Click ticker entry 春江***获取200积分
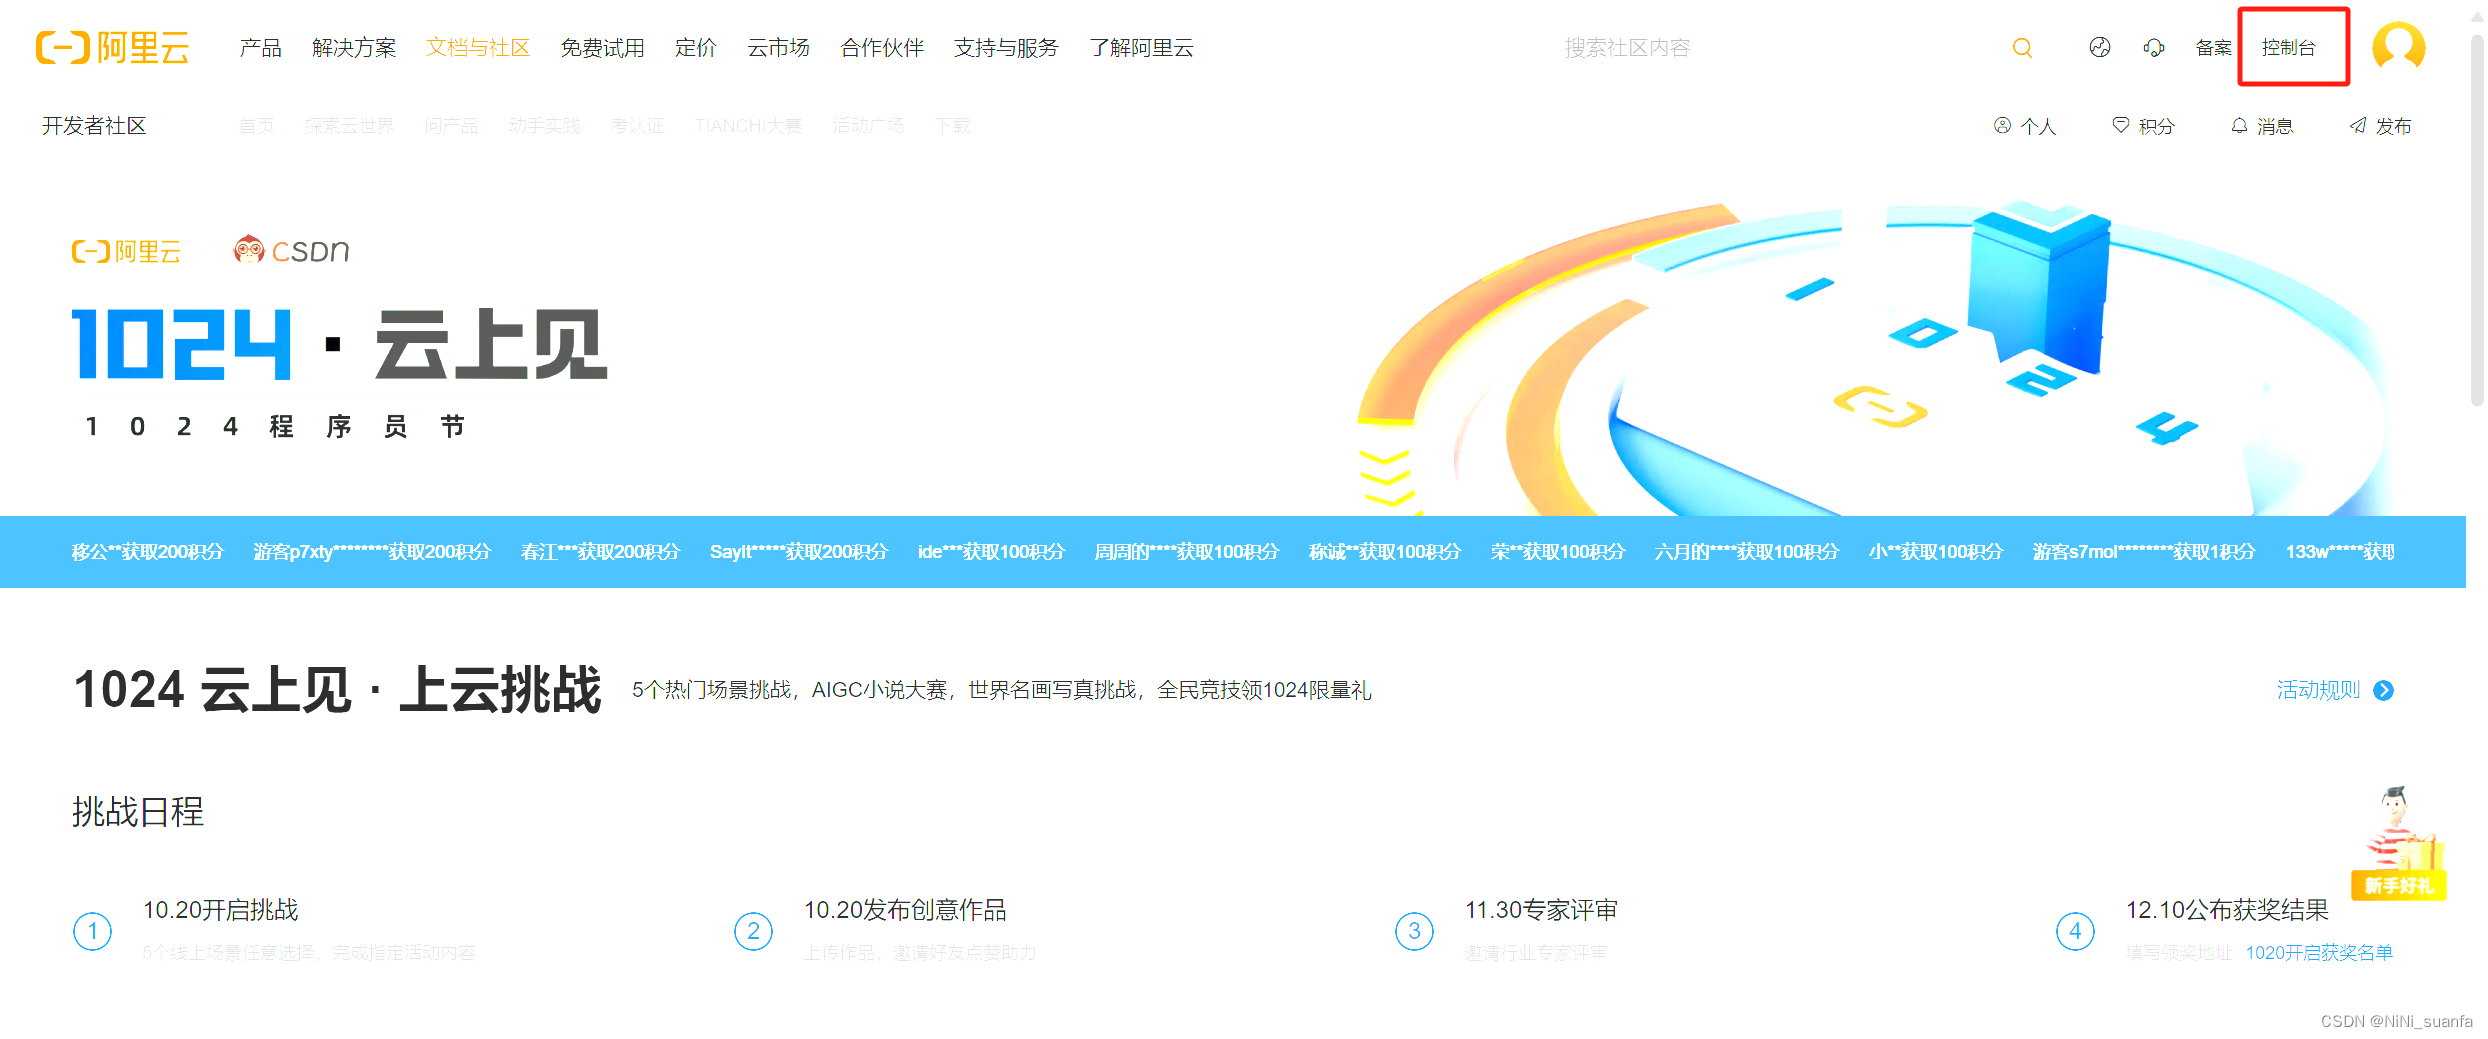The height and width of the screenshot is (1039, 2488). coord(600,552)
